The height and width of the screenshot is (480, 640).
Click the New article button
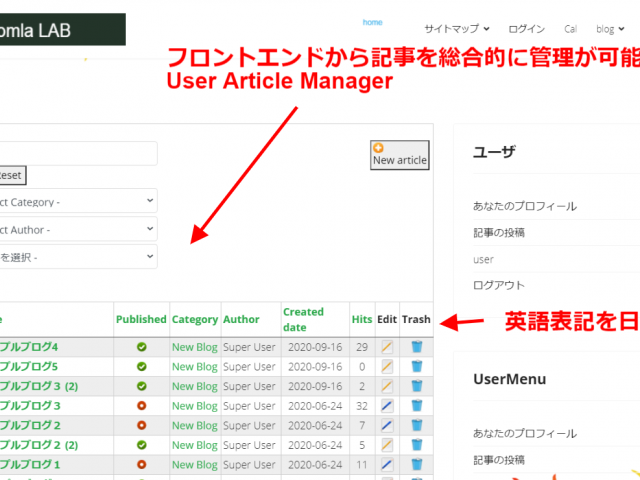click(400, 155)
